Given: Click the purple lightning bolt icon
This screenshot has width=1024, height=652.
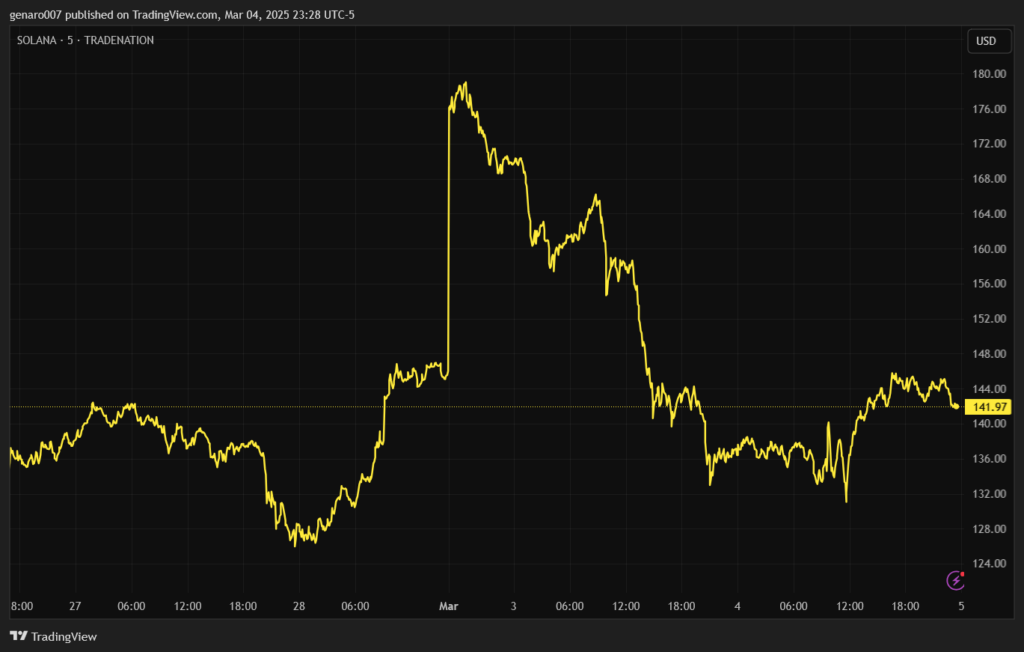Looking at the screenshot, I should [956, 580].
